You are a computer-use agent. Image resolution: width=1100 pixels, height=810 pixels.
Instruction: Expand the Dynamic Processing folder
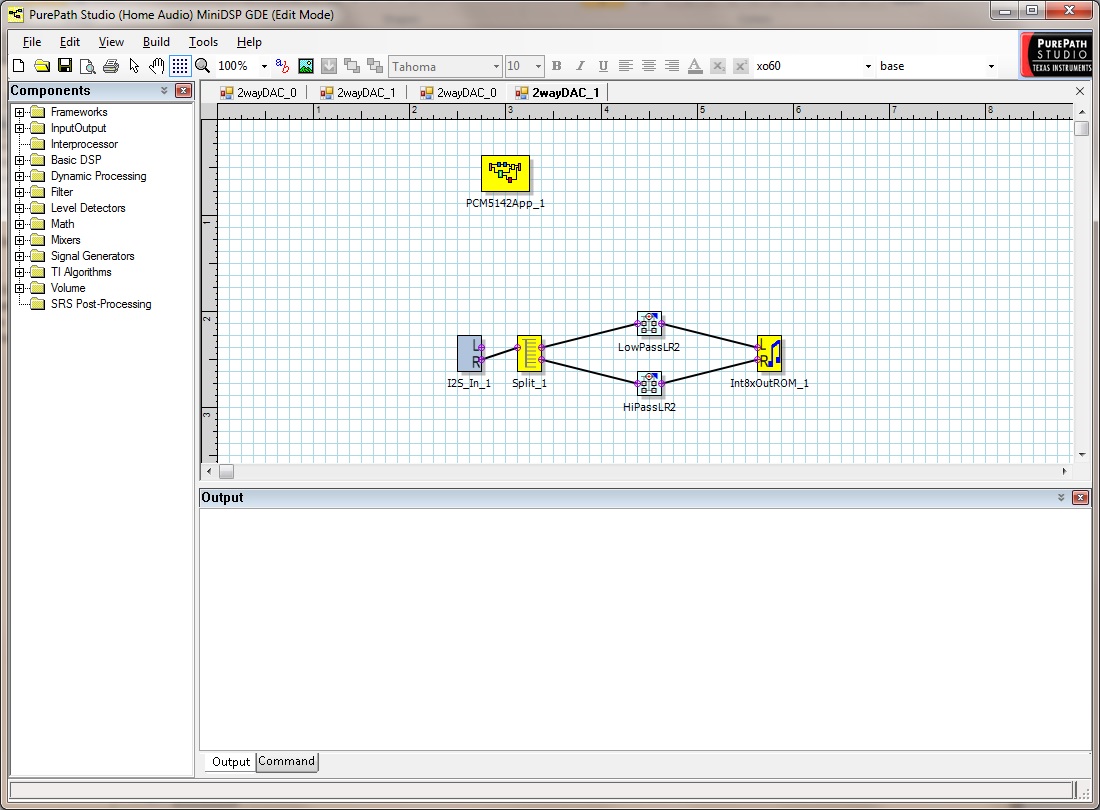pyautogui.click(x=20, y=176)
